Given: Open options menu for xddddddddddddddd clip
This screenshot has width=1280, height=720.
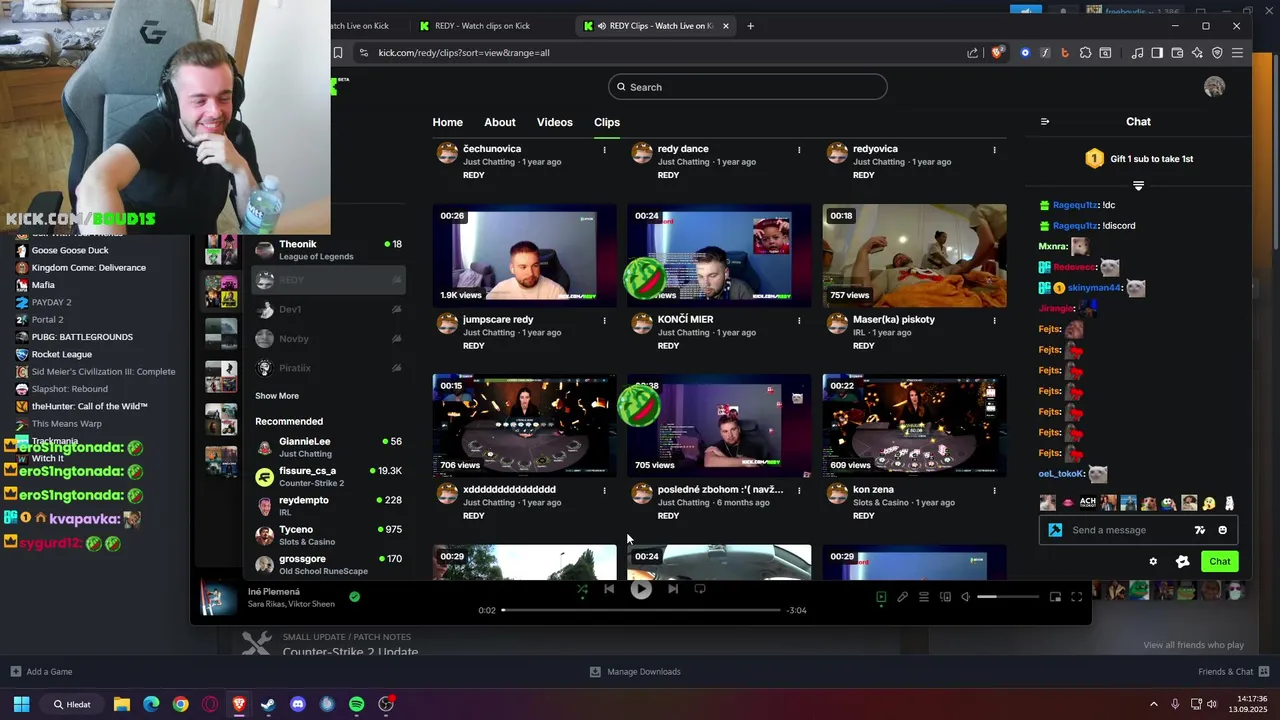Looking at the screenshot, I should click(604, 491).
